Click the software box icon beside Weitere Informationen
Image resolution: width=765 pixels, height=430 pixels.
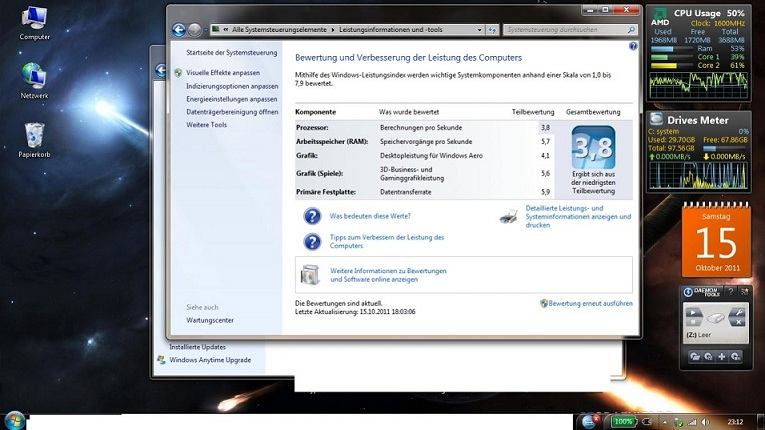point(310,275)
